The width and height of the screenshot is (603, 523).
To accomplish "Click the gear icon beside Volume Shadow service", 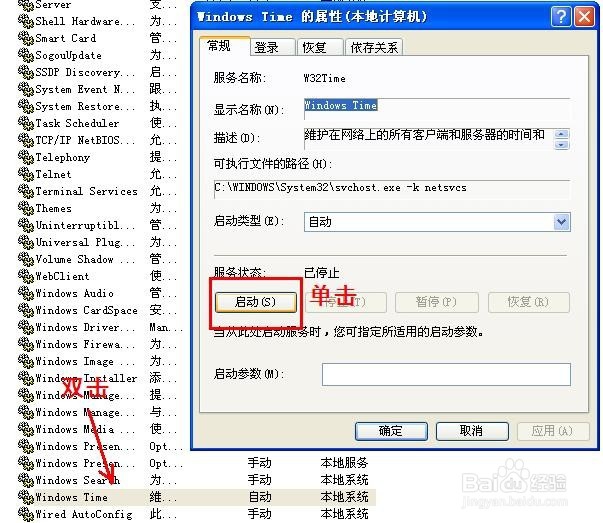I will [x=26, y=259].
